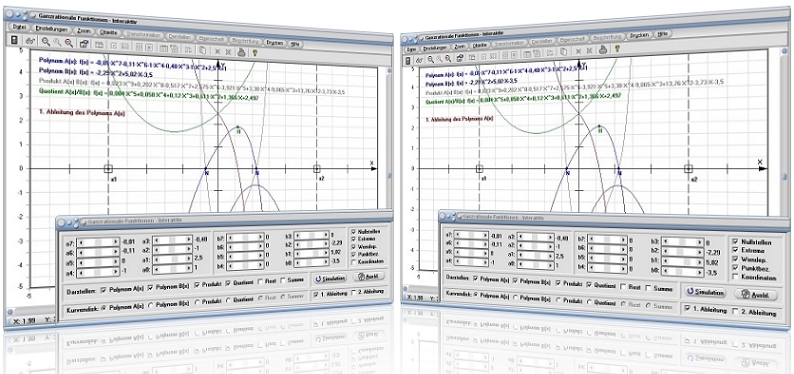Uncheck Quotient display checkbox in right panel
Viewport: 794px width, 374px height.
[590, 285]
